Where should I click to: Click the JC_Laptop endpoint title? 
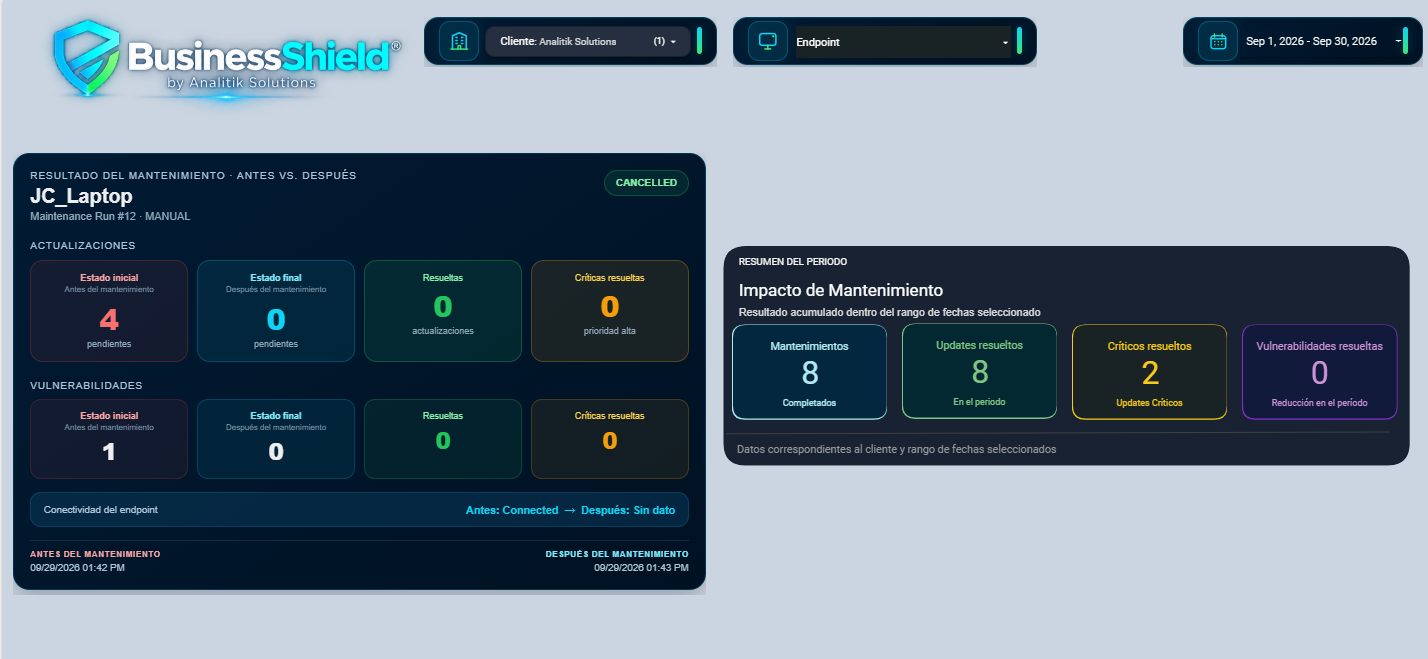[82, 196]
